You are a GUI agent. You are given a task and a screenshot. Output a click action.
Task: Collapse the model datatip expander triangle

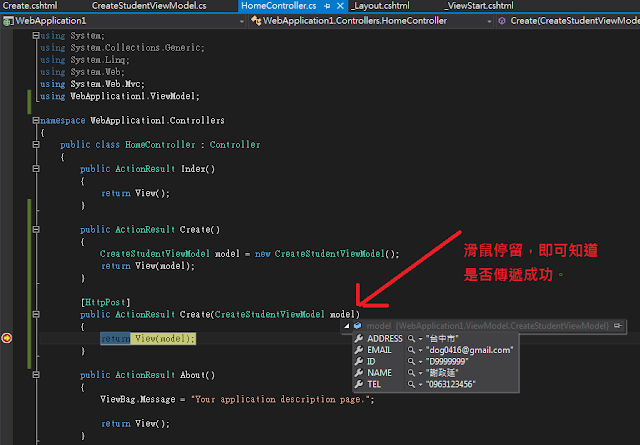pyautogui.click(x=347, y=326)
